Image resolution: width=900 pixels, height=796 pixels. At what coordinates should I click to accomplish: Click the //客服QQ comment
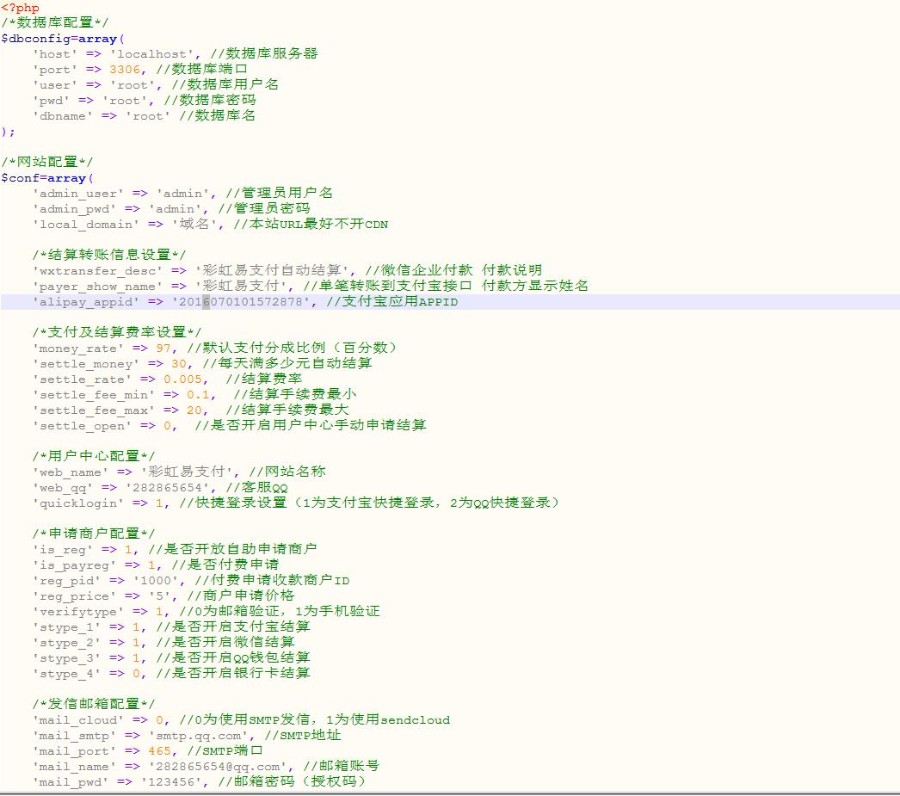[257, 487]
